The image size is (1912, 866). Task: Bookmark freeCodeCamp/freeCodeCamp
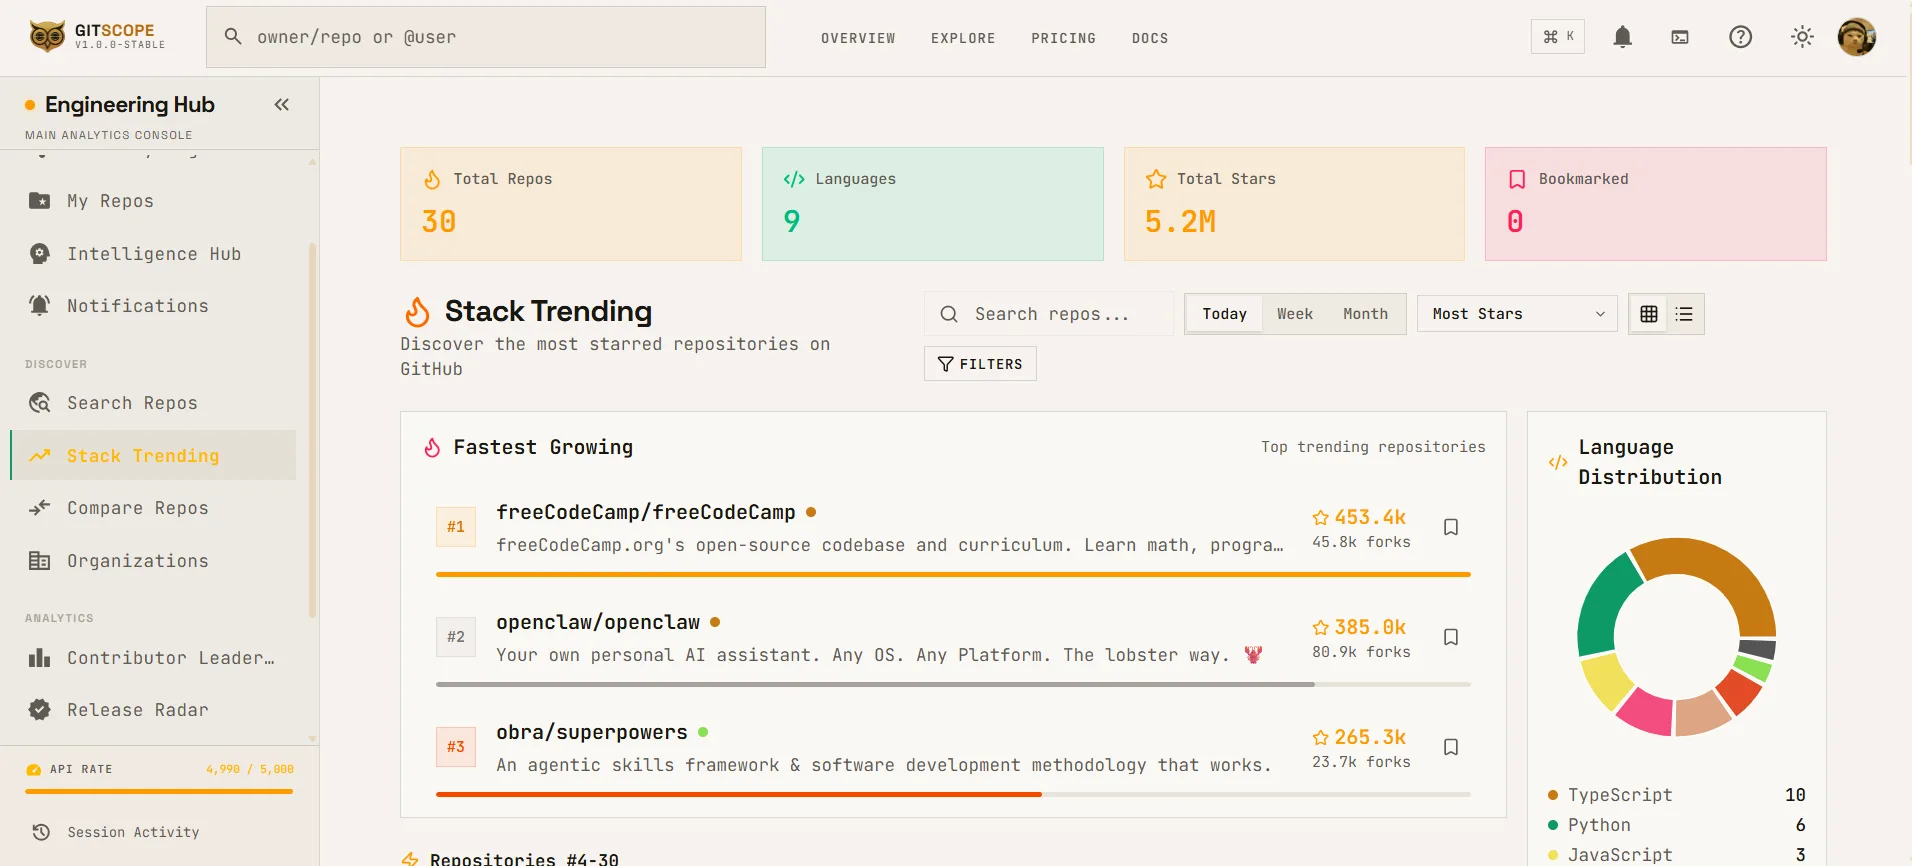1451,527
